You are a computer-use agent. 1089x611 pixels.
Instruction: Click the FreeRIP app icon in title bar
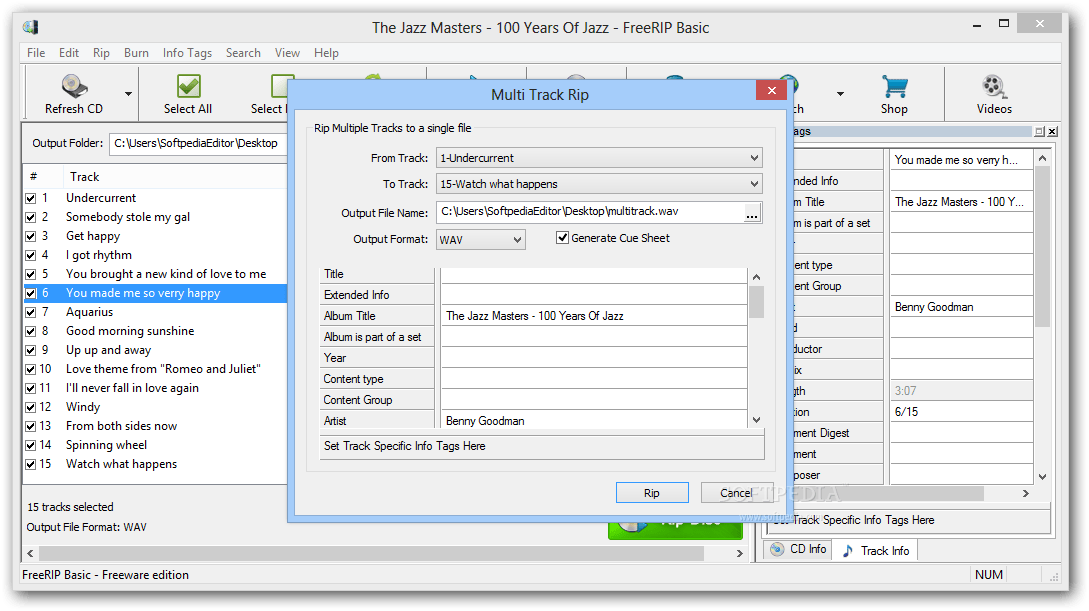pyautogui.click(x=31, y=27)
